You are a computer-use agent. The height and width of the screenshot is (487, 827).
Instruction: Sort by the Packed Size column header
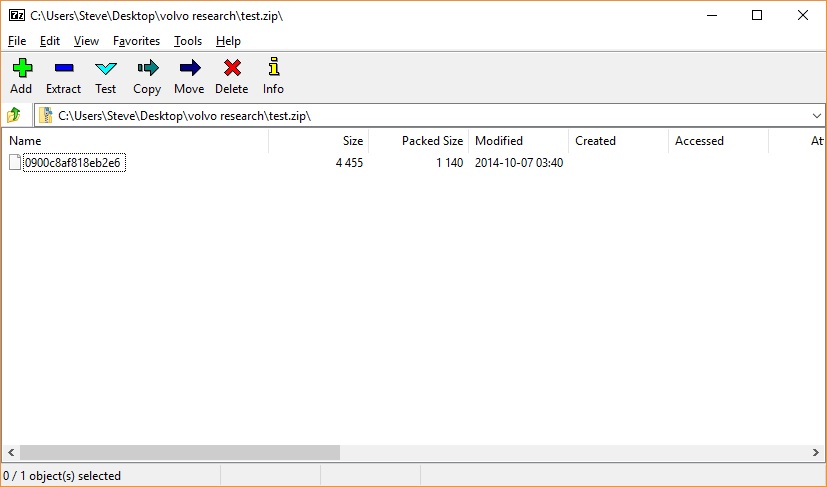(419, 141)
